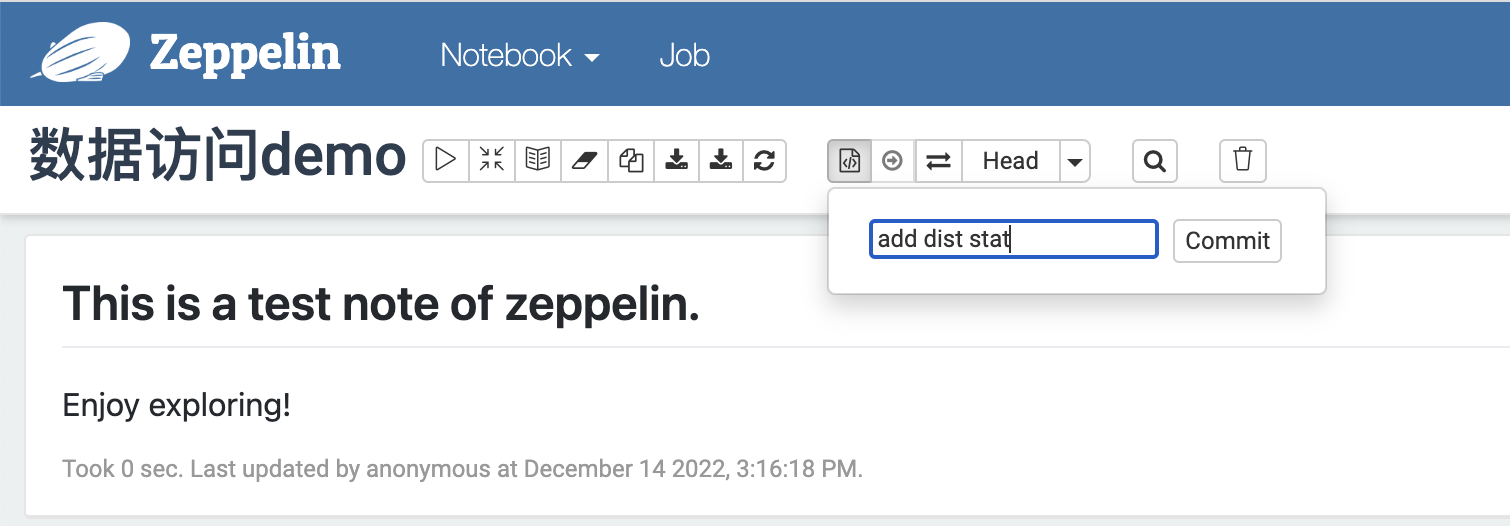Run all paragraphs with the play icon
1510x526 pixels.
tap(446, 160)
